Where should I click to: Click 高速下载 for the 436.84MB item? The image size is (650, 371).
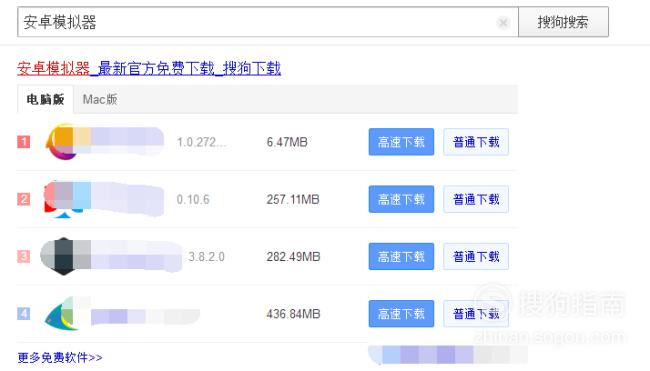coord(401,314)
